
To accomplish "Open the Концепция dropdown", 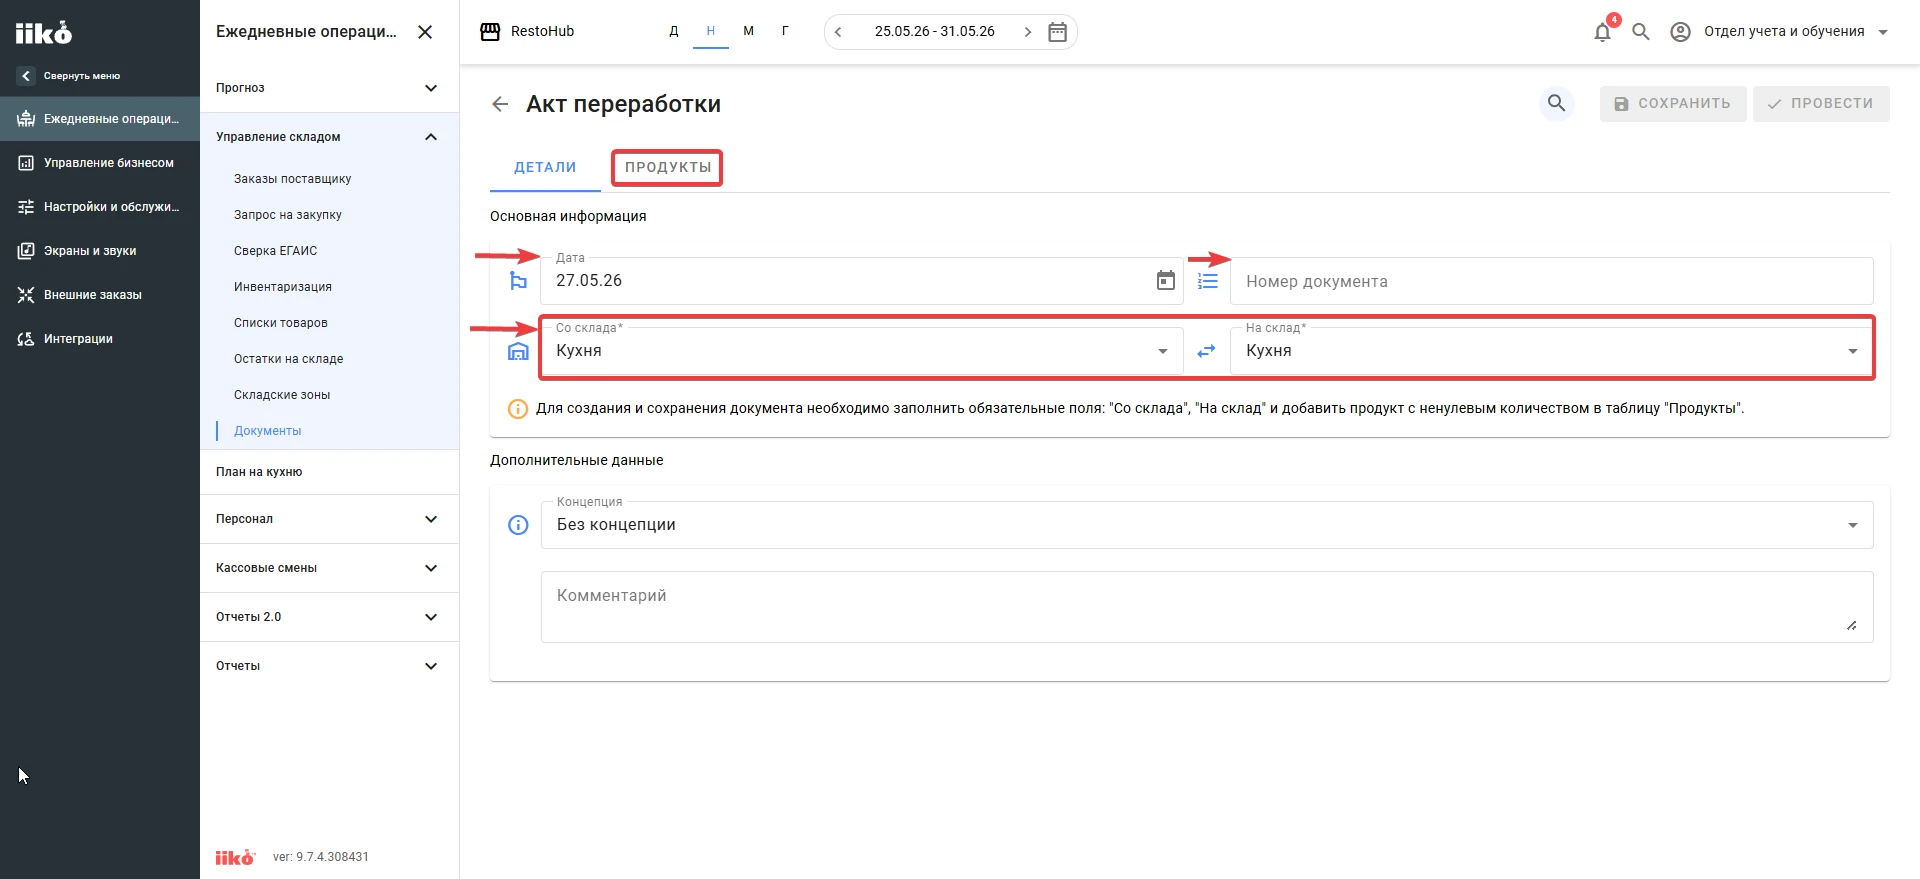I will click(1207, 525).
